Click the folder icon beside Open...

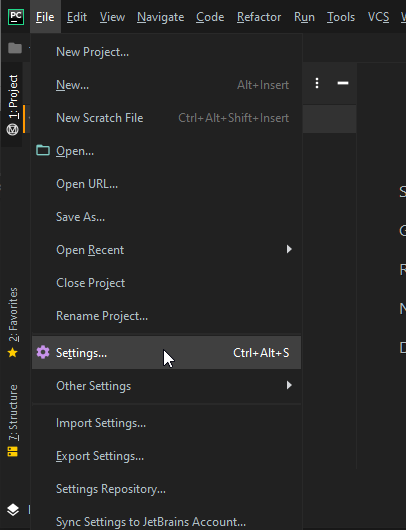[x=43, y=150]
